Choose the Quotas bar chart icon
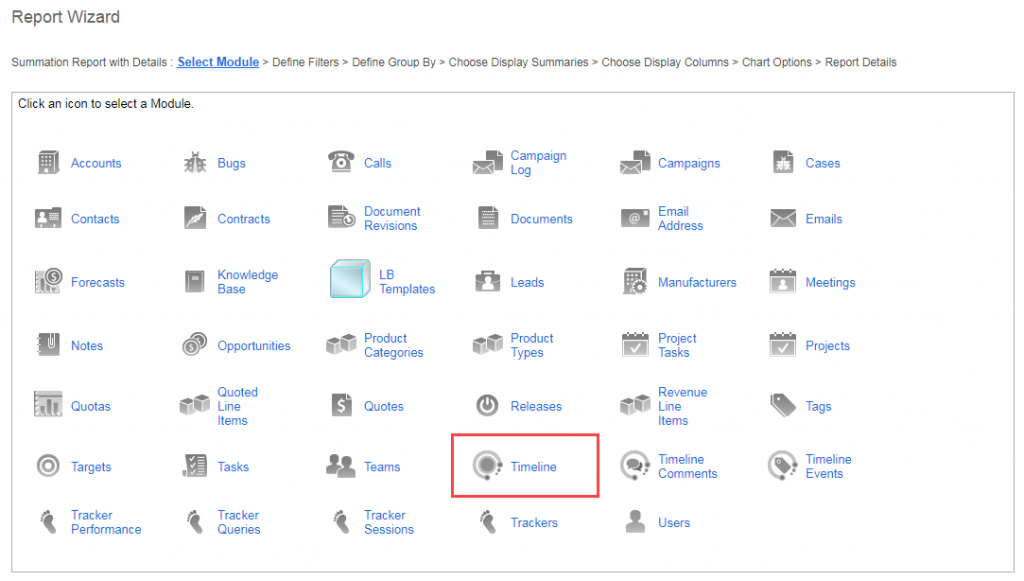This screenshot has width=1024, height=581. (48, 406)
